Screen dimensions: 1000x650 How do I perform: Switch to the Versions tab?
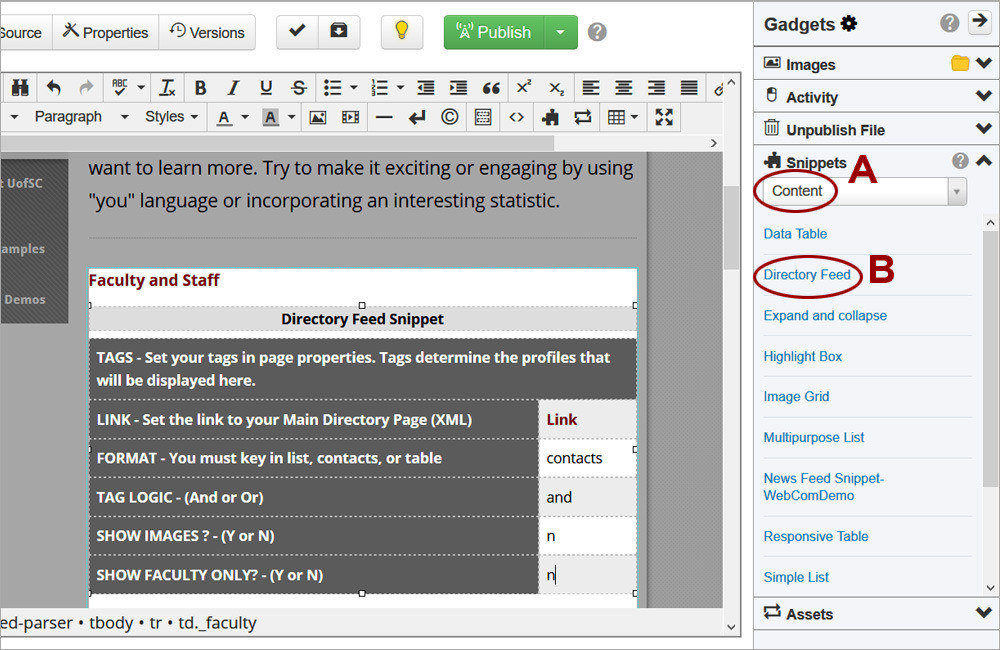tap(207, 32)
